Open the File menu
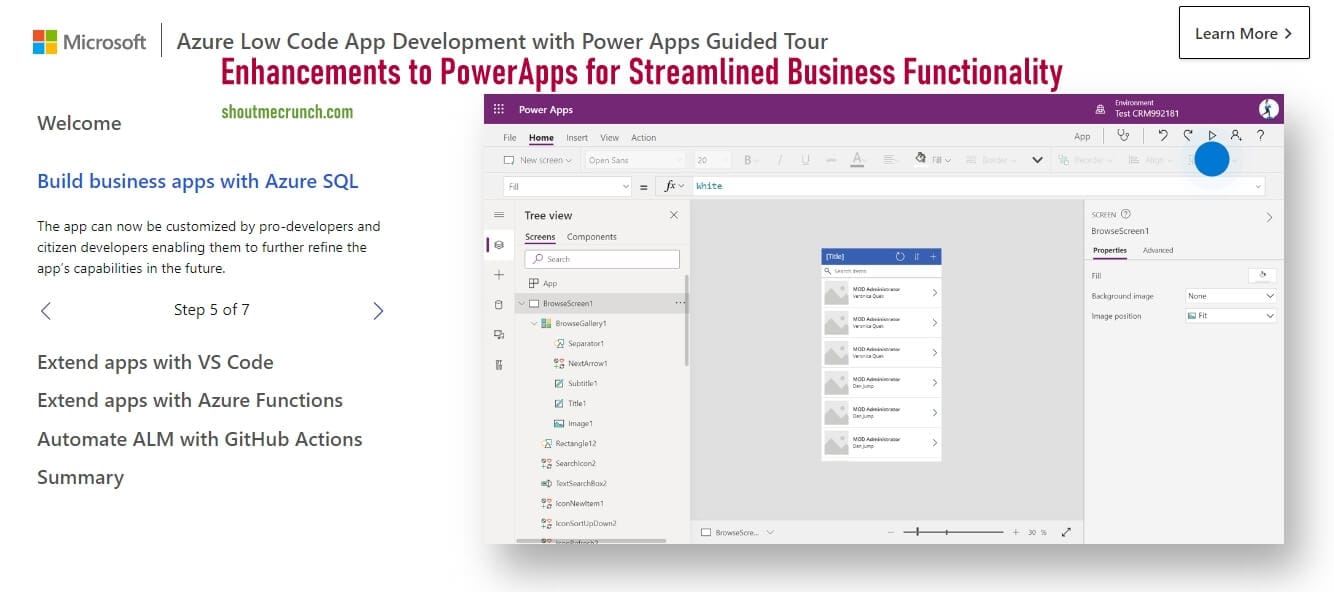Screen dimensions: 1334x592 [x=510, y=138]
